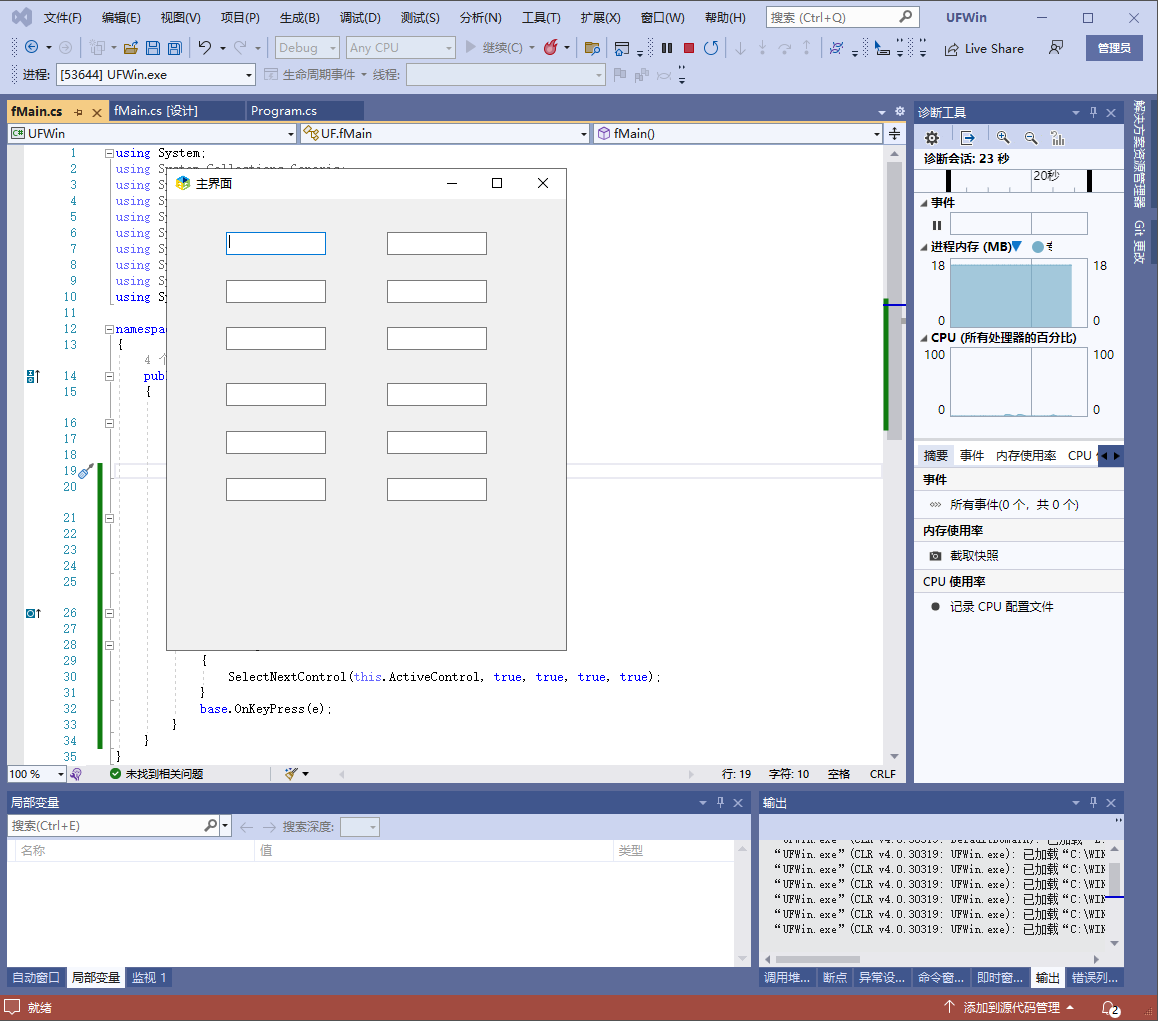Click the Save All double-disk icon
1158x1021 pixels.
point(175,48)
